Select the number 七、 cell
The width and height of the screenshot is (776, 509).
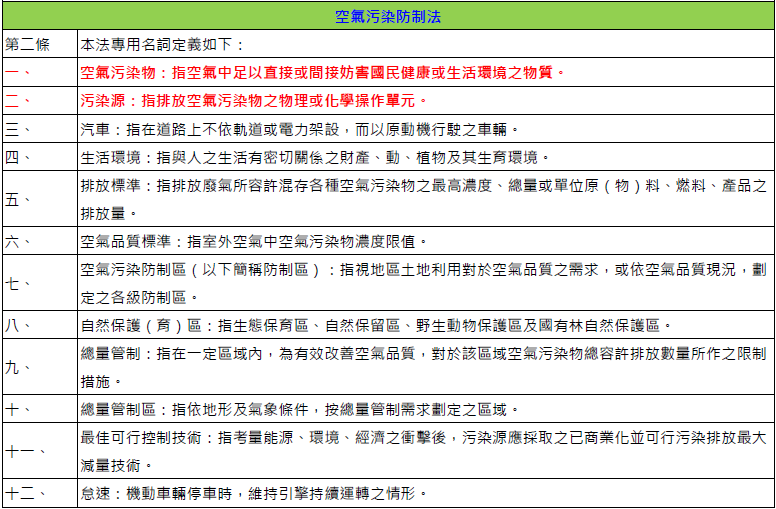click(40, 283)
